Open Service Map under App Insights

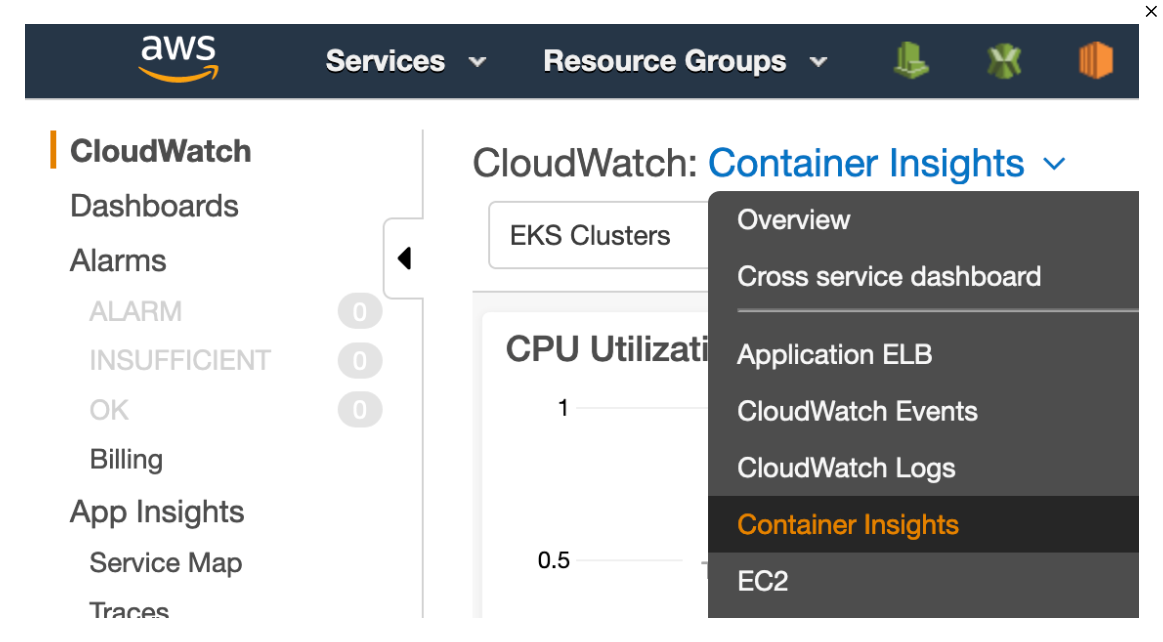pos(165,563)
